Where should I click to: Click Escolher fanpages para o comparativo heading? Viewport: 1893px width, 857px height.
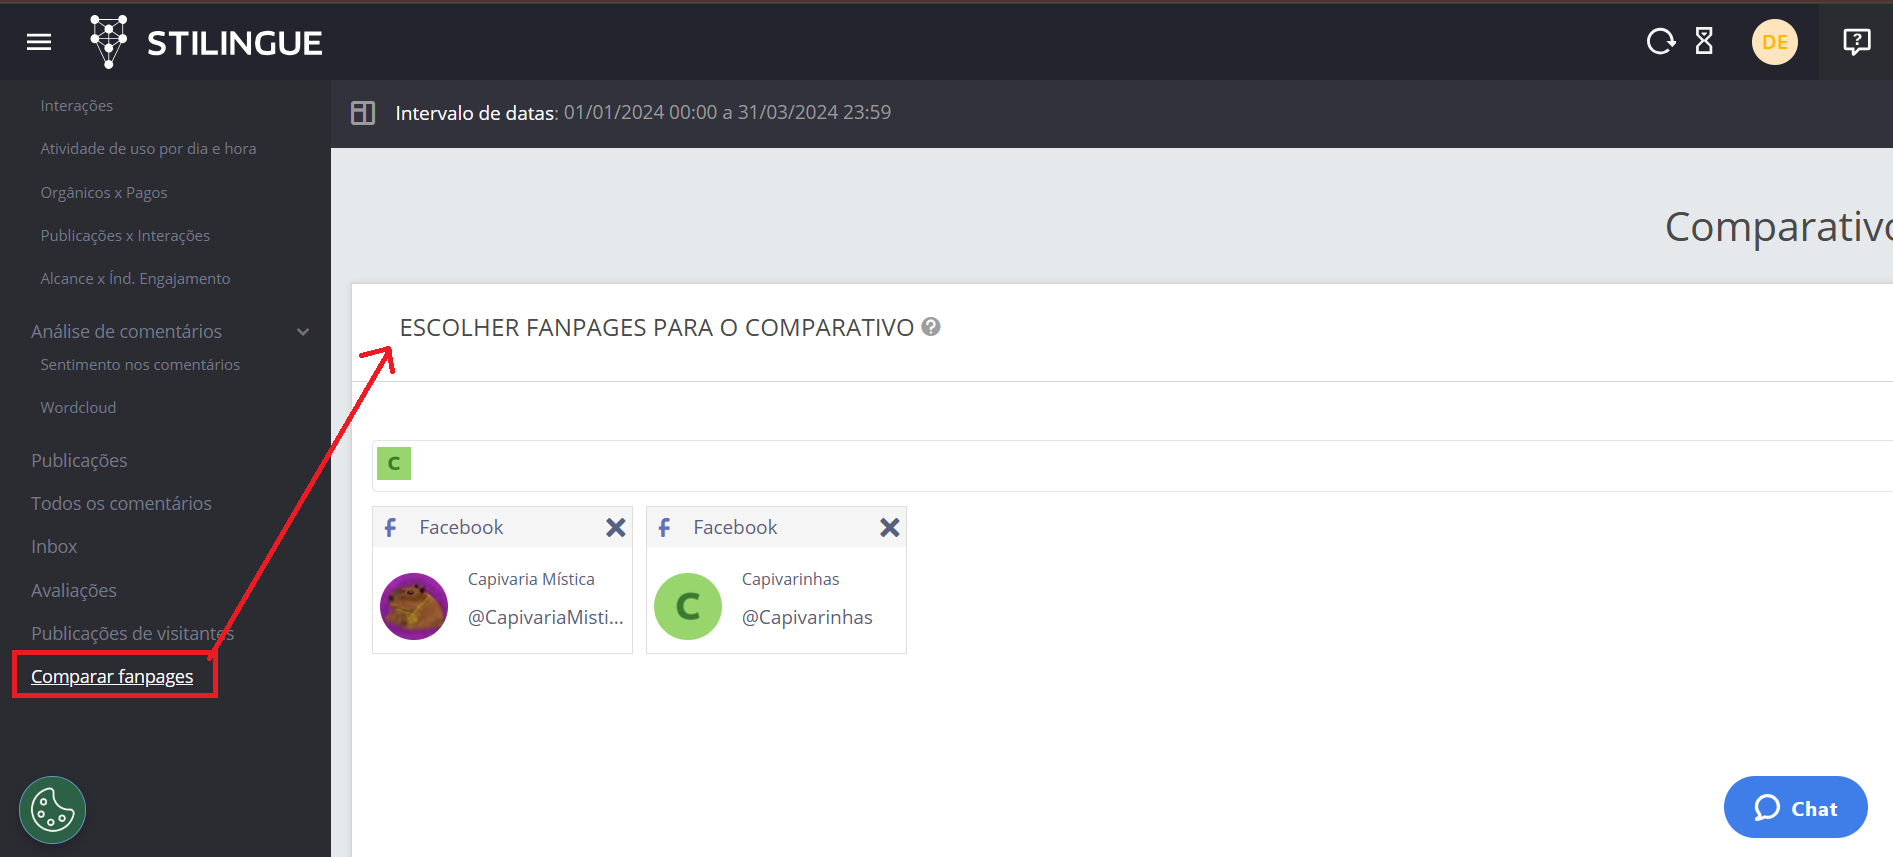tap(657, 327)
